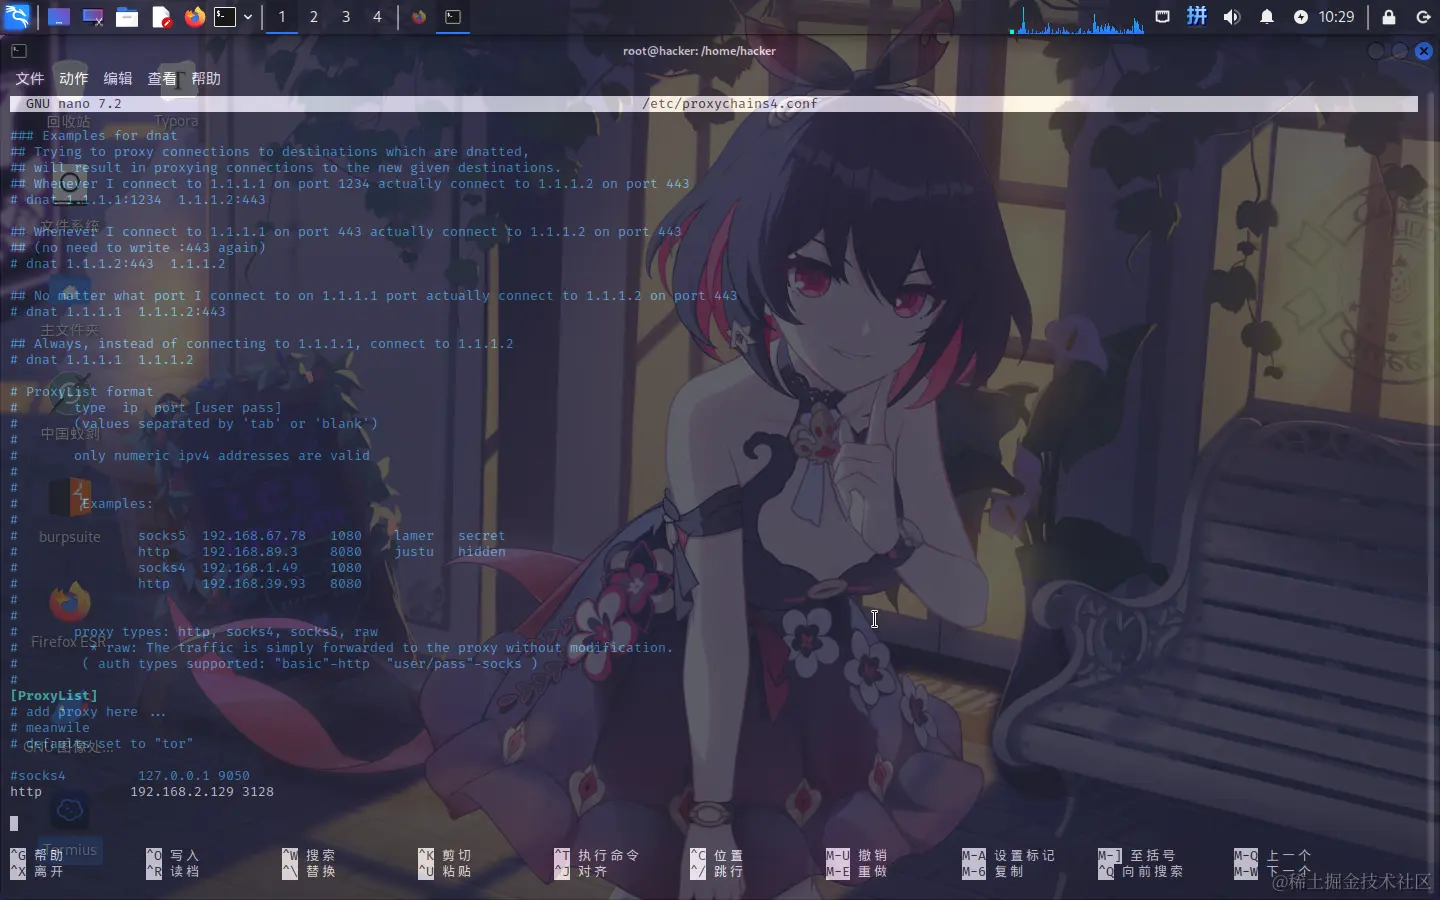Click the log out icon

1424,17
